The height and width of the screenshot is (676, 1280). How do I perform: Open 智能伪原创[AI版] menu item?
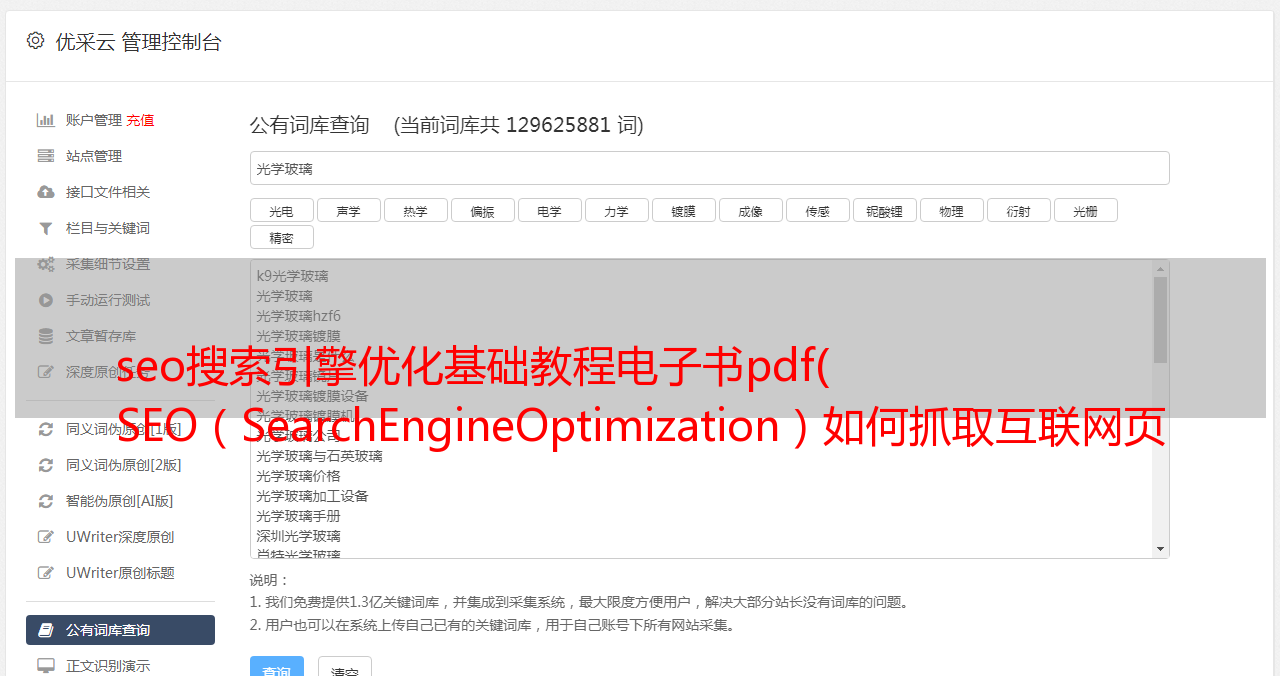coord(120,501)
